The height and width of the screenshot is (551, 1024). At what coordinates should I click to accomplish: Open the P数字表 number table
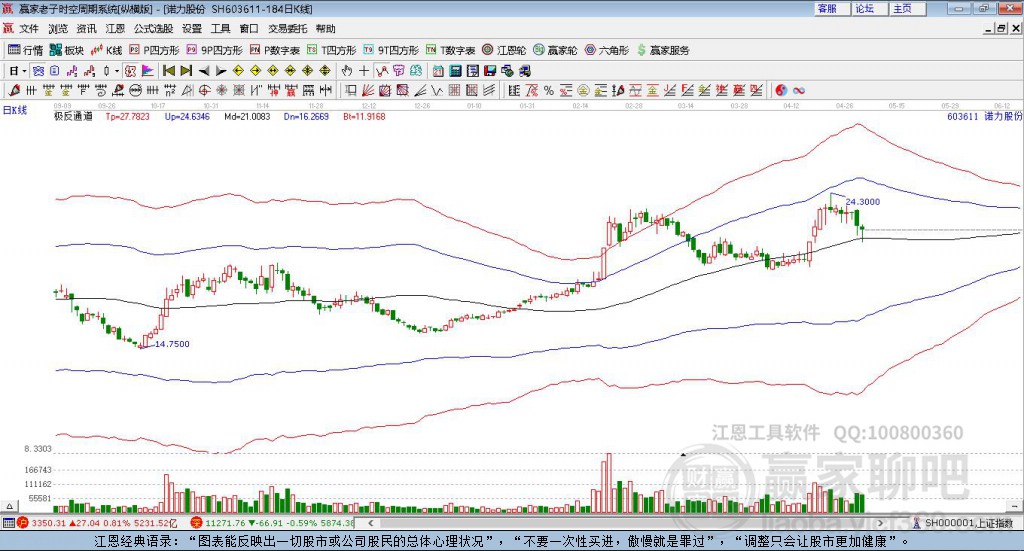[x=274, y=50]
